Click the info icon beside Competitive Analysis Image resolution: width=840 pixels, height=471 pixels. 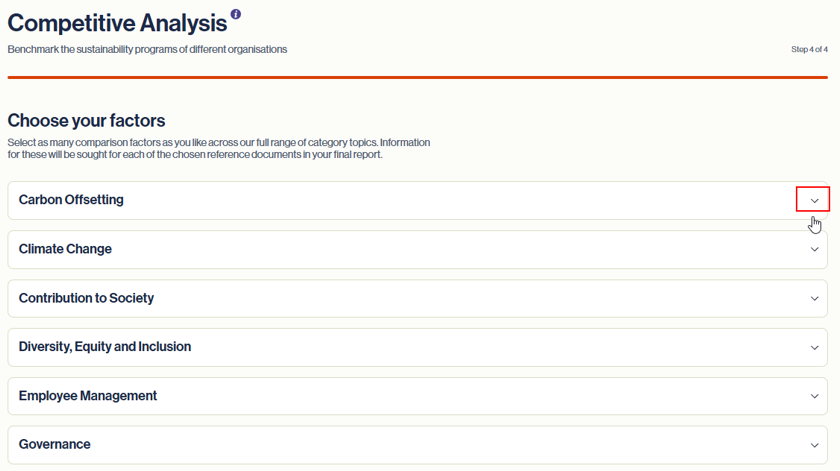coord(236,14)
